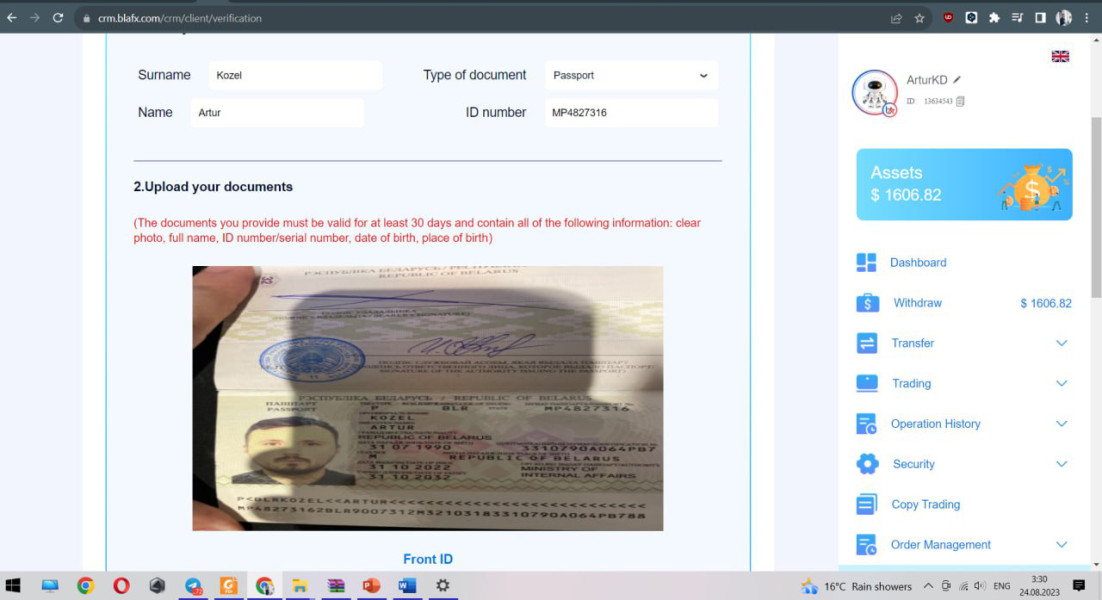Click the Transfer arrows icon

tap(867, 343)
